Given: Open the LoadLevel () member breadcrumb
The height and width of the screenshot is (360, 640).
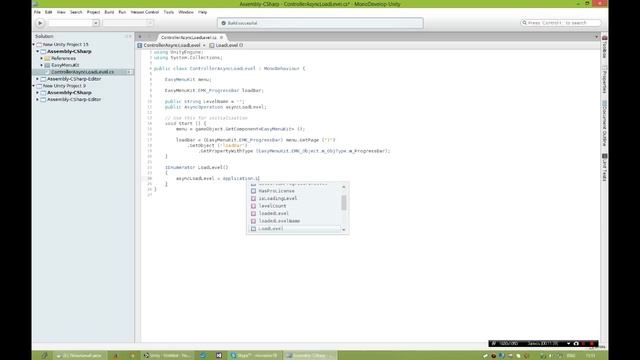Looking at the screenshot, I should (226, 45).
